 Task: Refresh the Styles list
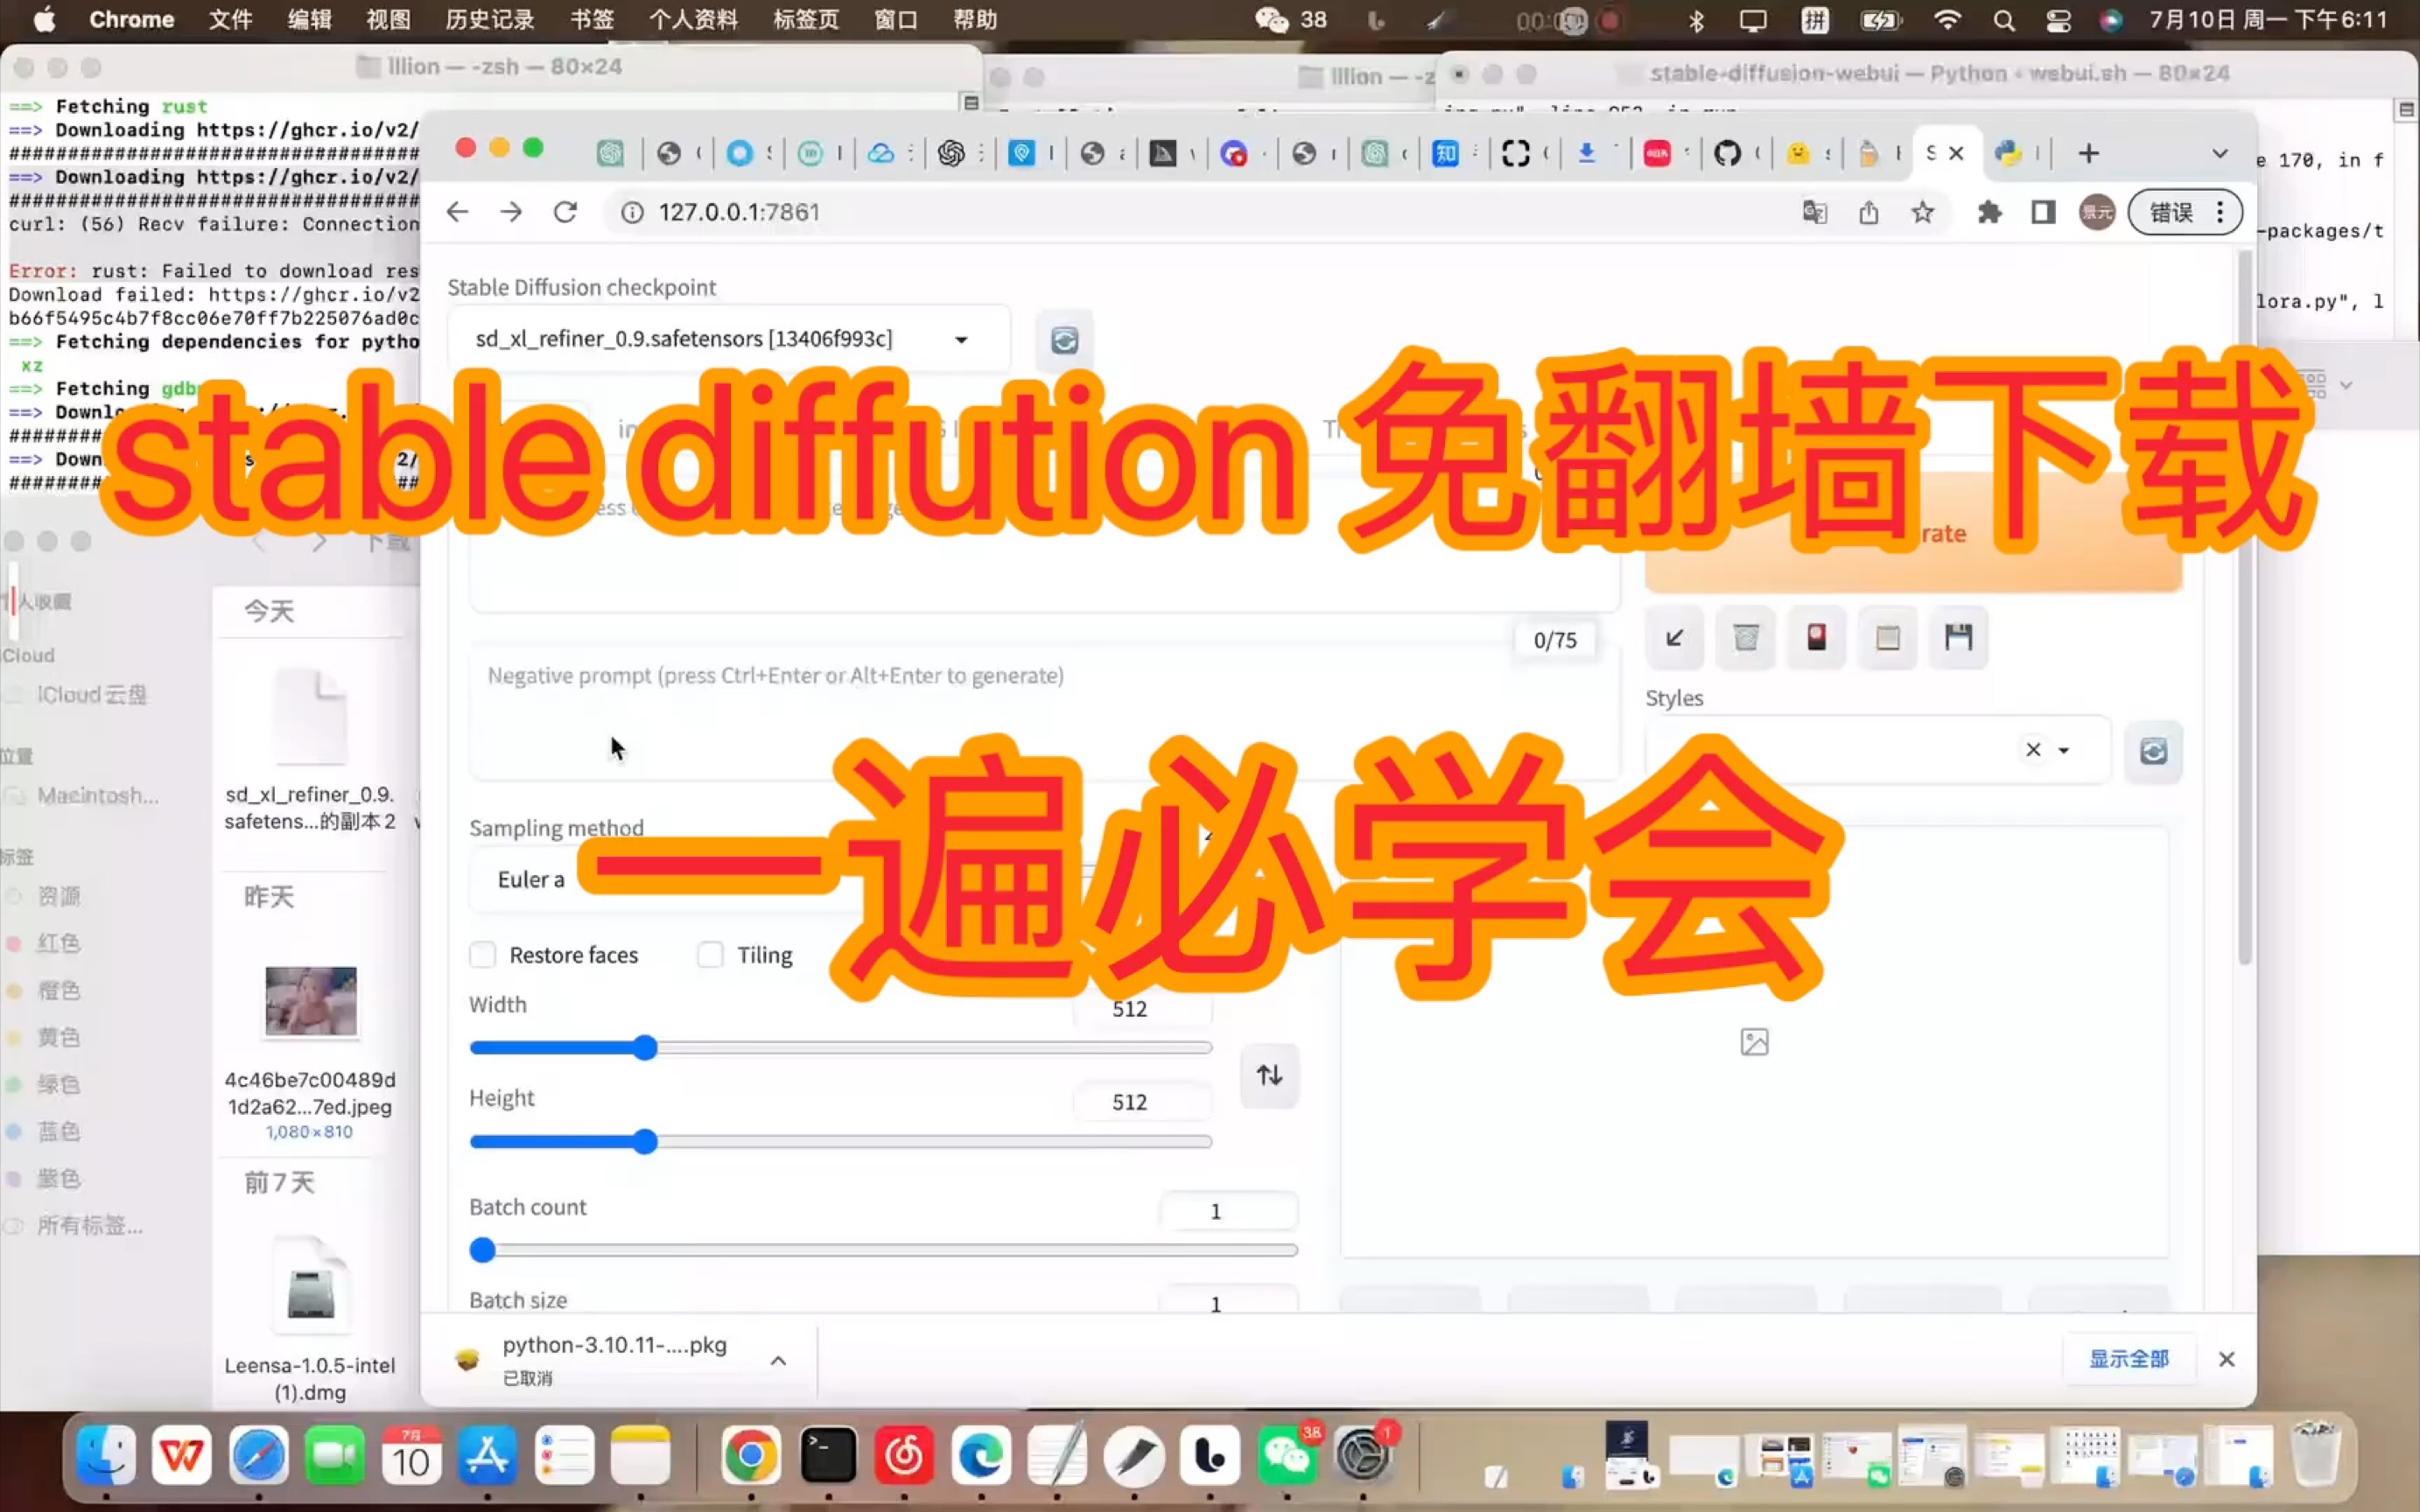tap(2153, 751)
